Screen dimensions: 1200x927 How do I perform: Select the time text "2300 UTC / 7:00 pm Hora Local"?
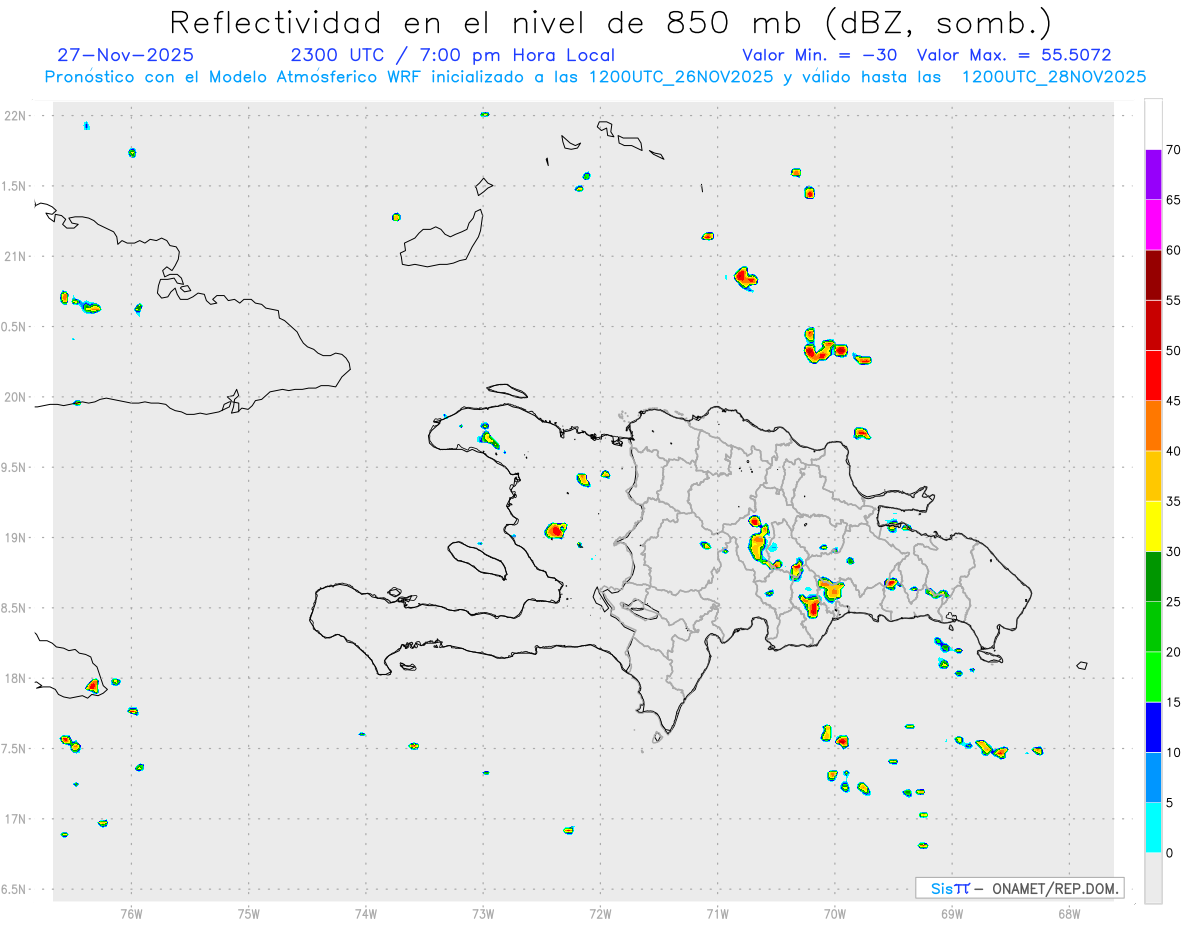click(x=452, y=55)
